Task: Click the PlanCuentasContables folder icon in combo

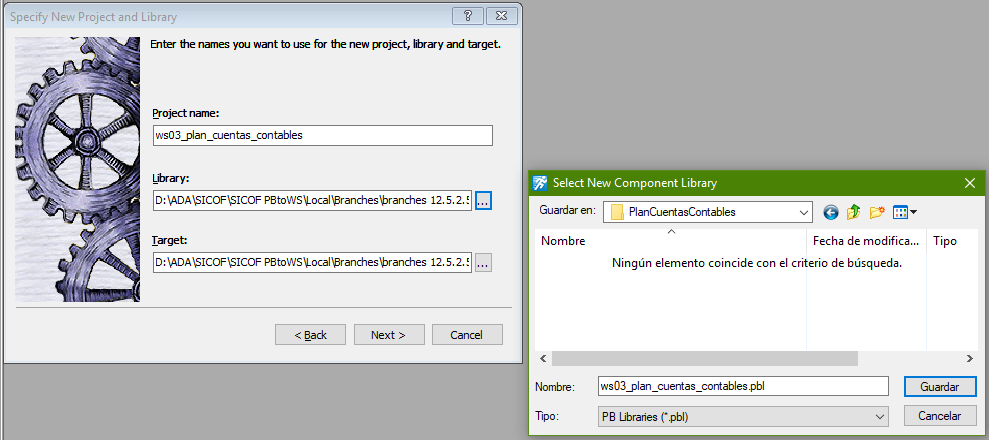Action: 617,212
